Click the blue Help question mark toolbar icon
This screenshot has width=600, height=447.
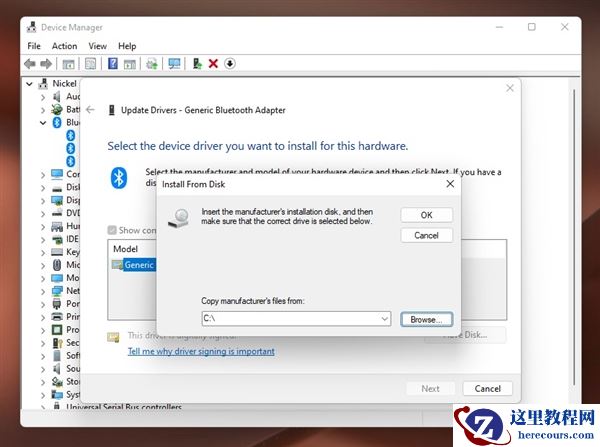coord(113,64)
